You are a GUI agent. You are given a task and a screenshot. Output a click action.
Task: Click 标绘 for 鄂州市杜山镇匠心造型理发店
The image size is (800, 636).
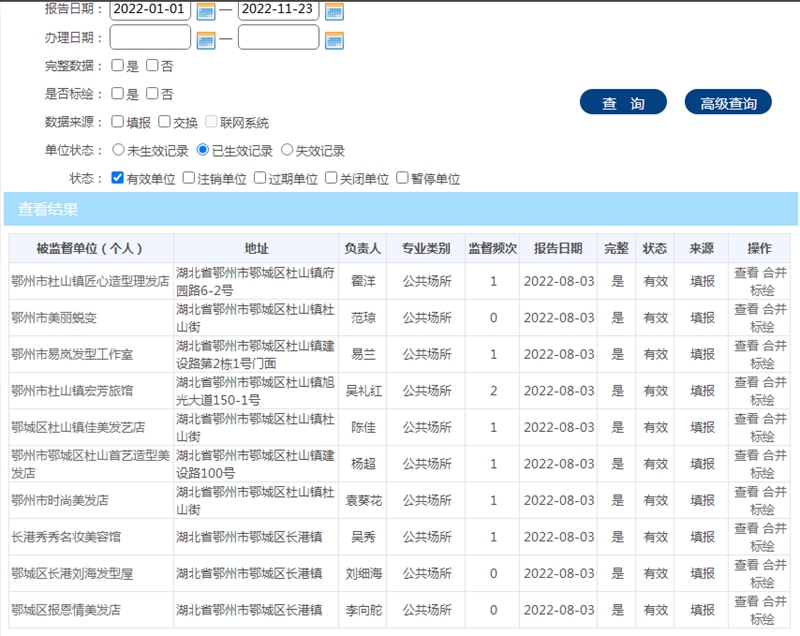click(762, 290)
